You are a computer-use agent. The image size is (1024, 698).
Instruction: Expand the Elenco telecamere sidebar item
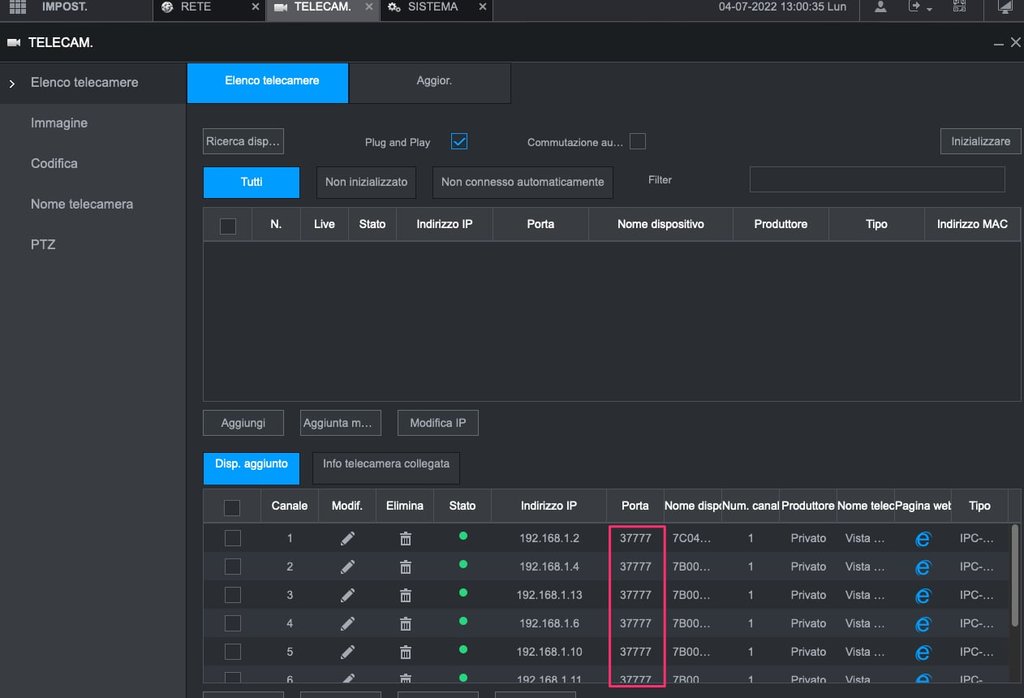(84, 82)
